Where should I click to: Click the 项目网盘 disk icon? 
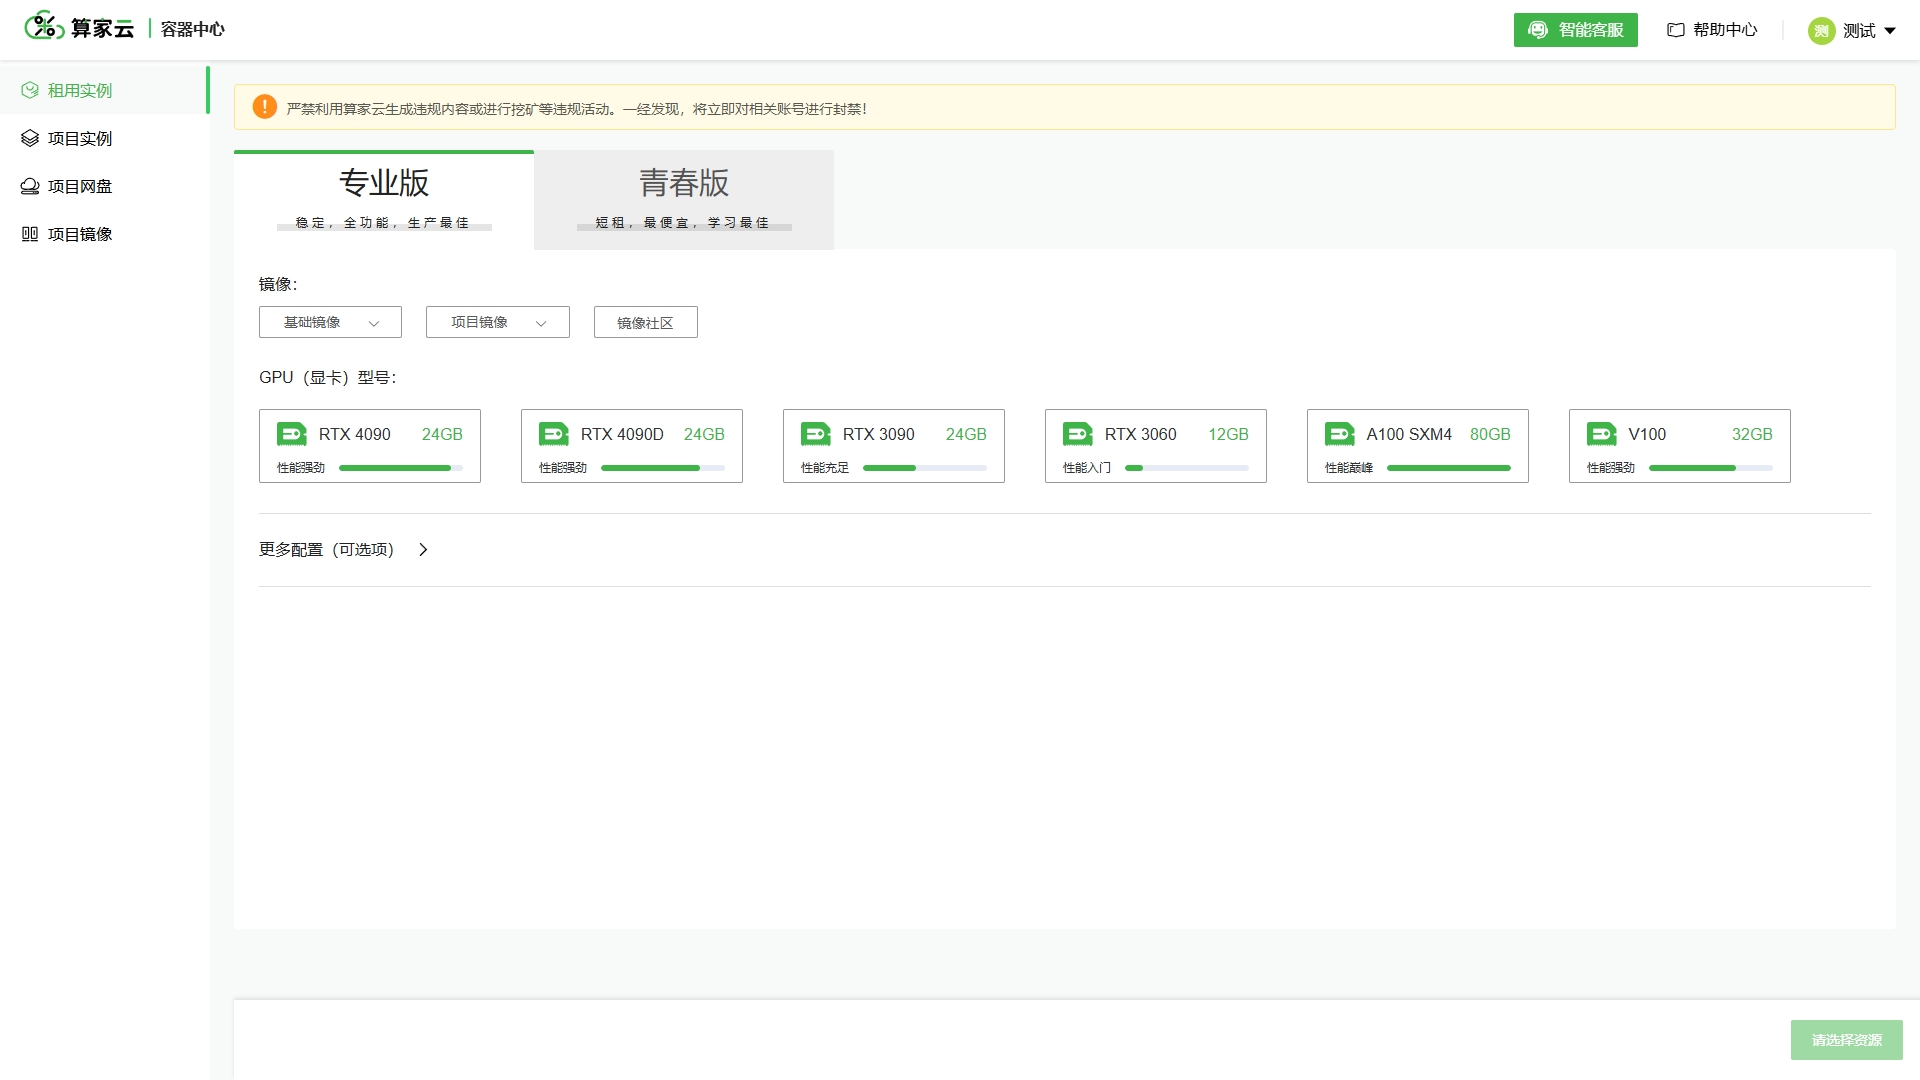pos(30,187)
